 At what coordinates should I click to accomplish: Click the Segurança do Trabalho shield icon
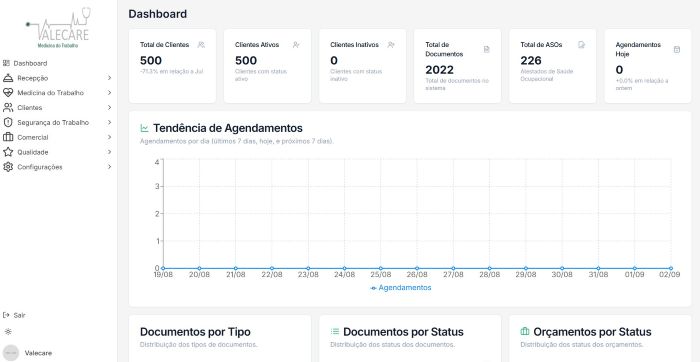[x=8, y=122]
